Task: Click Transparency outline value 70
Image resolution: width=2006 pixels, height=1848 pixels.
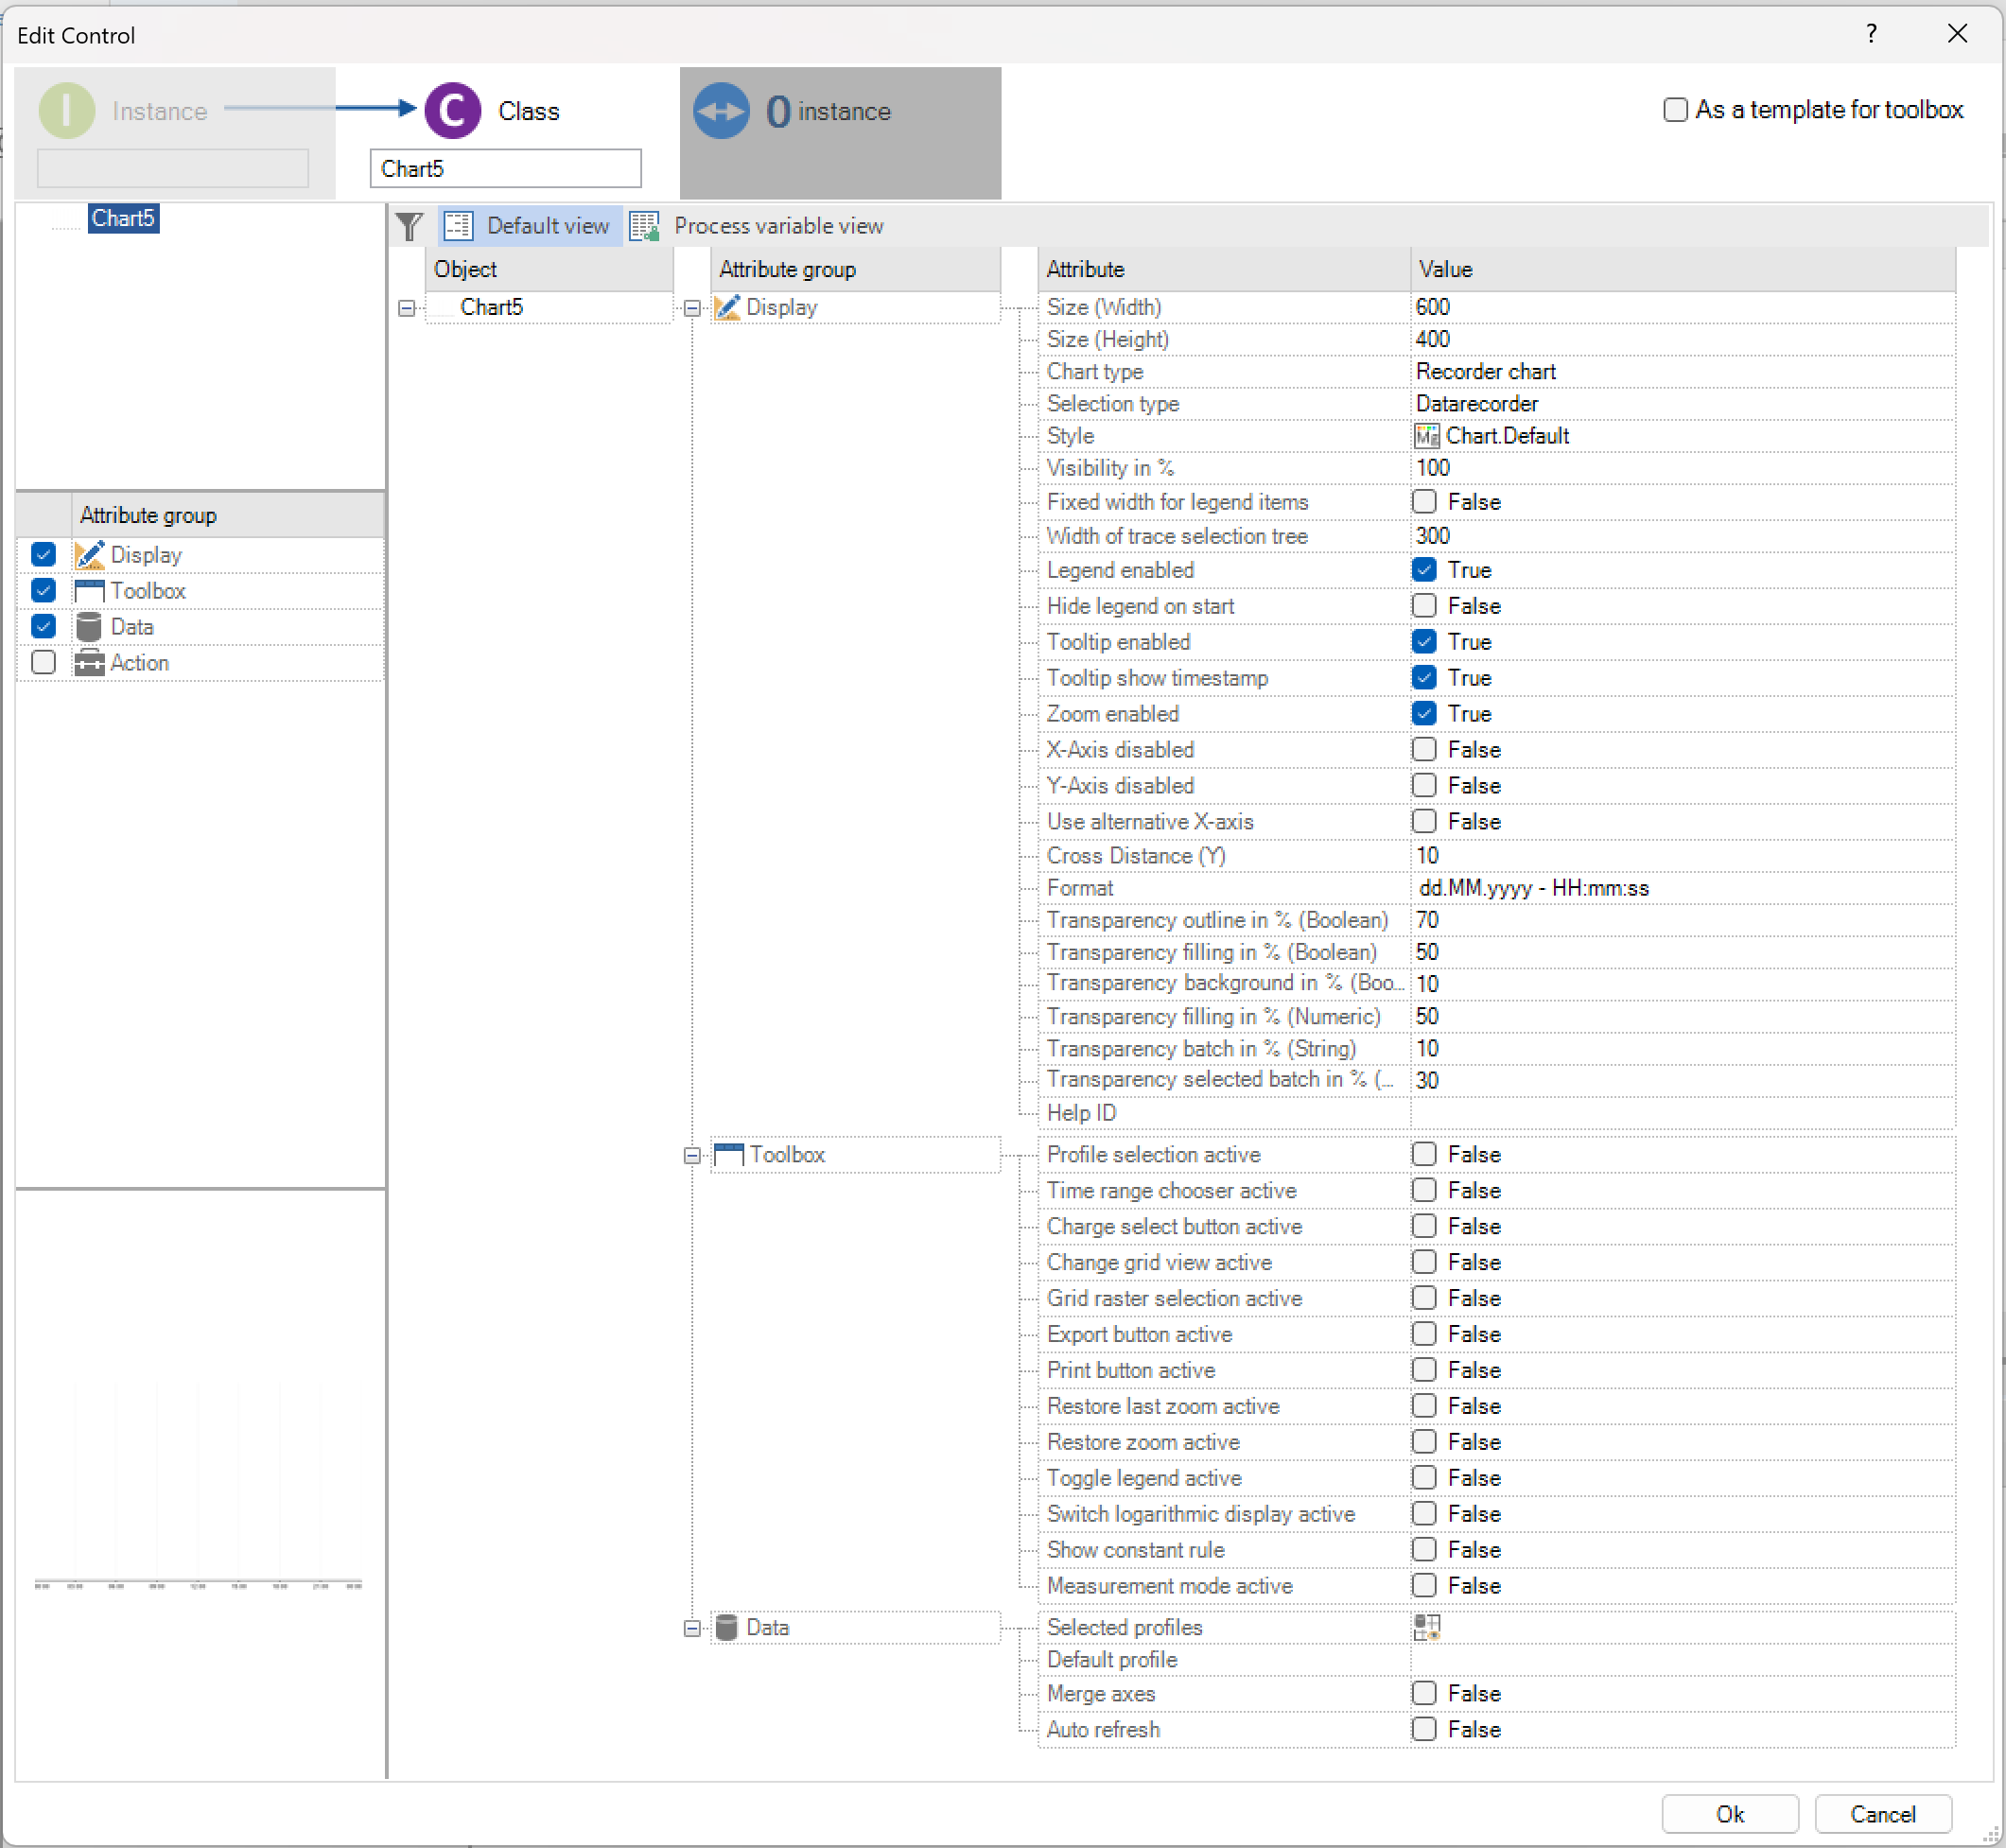Action: pos(1682,920)
